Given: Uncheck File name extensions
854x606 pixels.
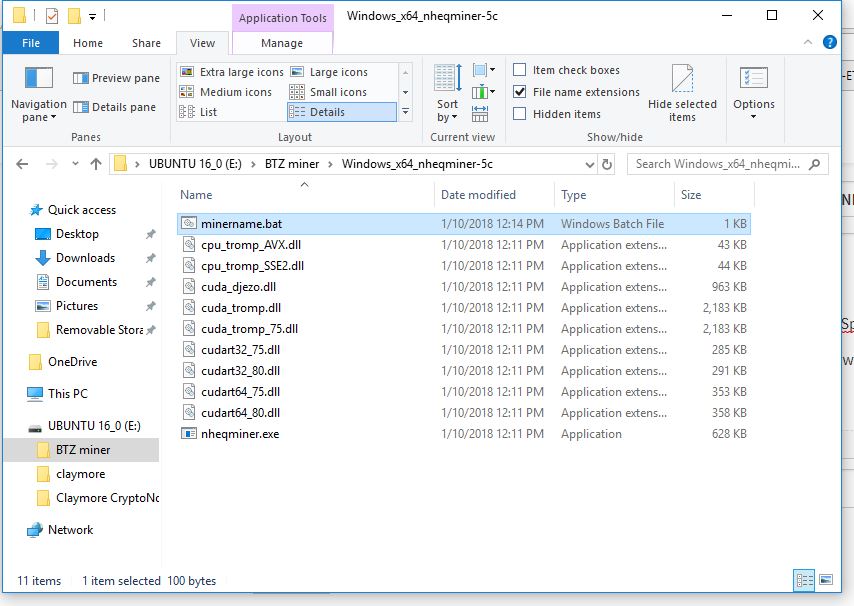Looking at the screenshot, I should tap(520, 92).
